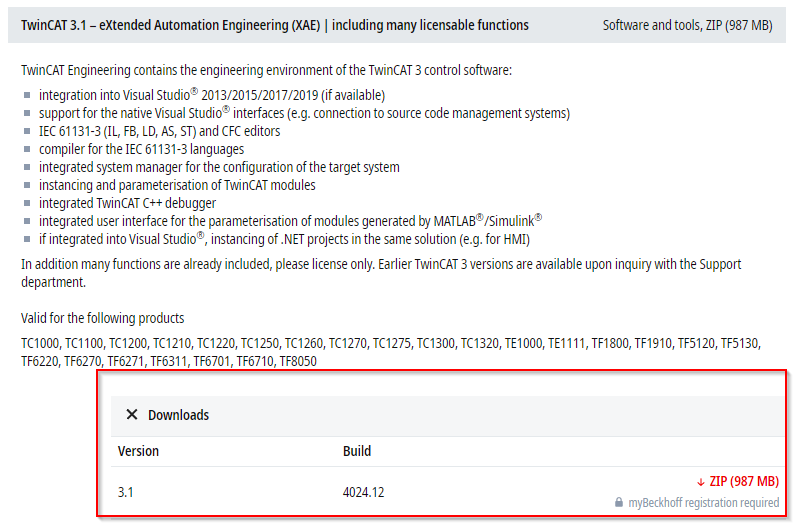The width and height of the screenshot is (797, 525).
Task: Close the Downloads panel with the X icon
Action: pyautogui.click(x=132, y=415)
